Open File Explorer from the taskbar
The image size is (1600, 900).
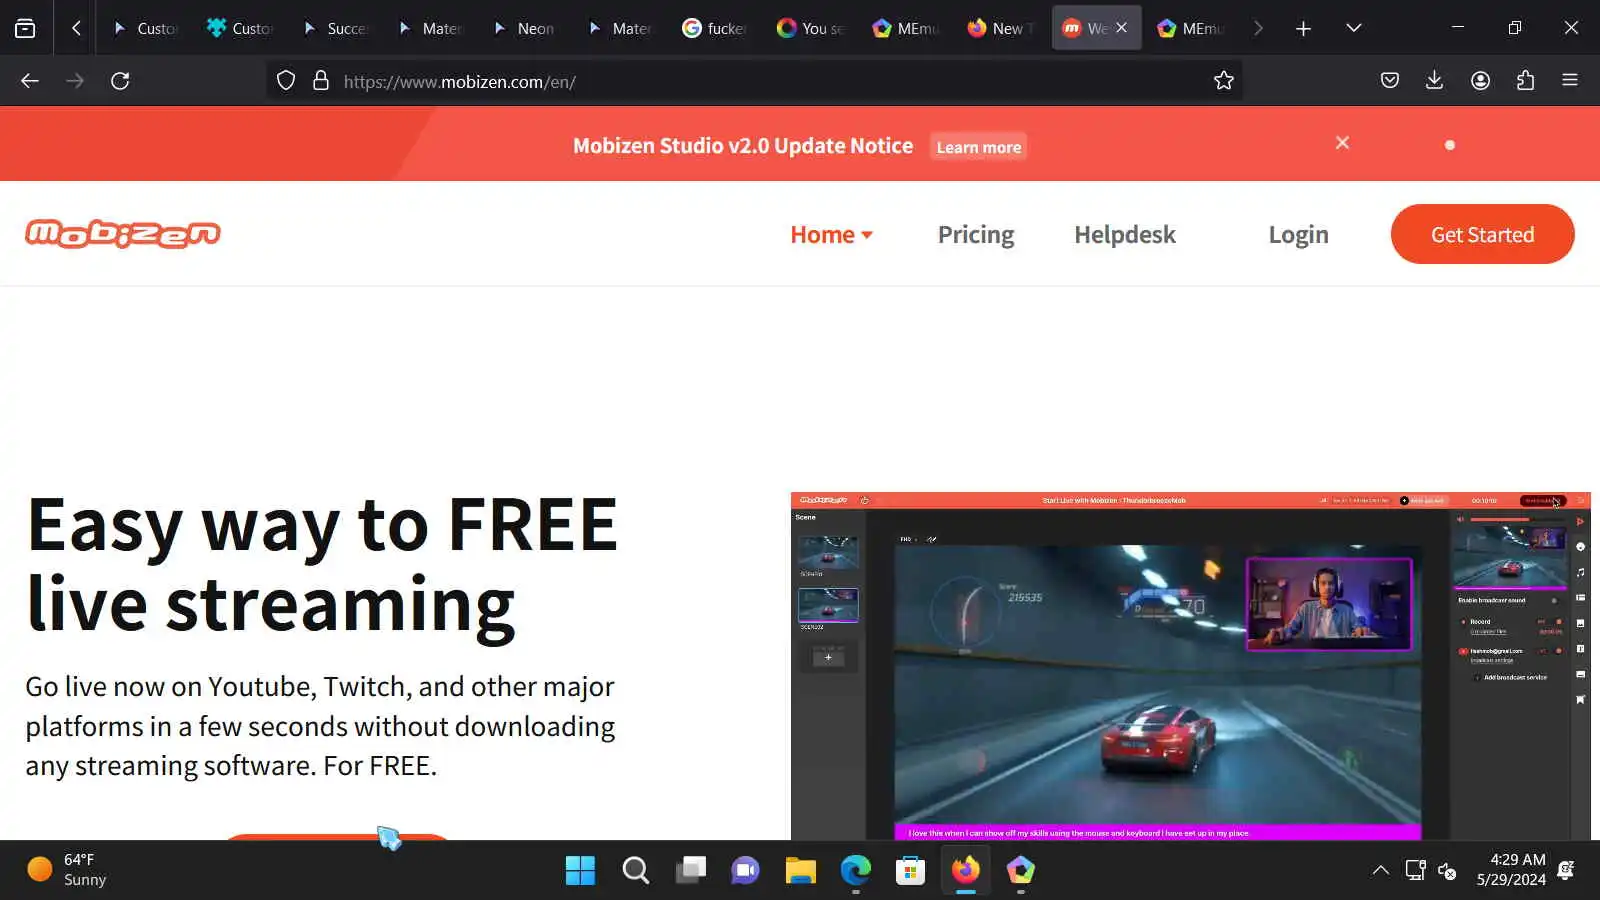click(x=800, y=870)
